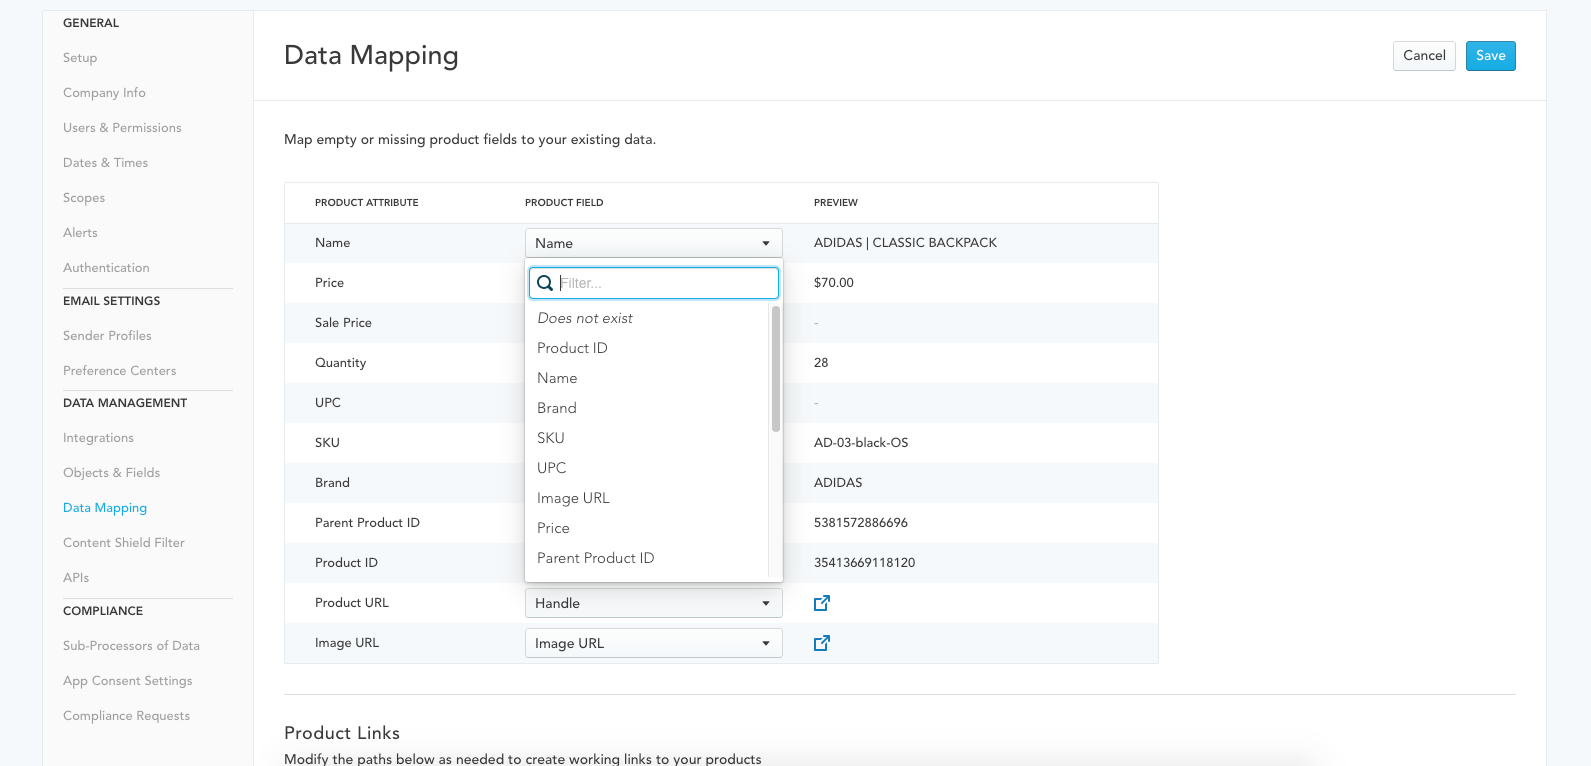
Task: Open Objects & Fields page
Action: pos(111,473)
